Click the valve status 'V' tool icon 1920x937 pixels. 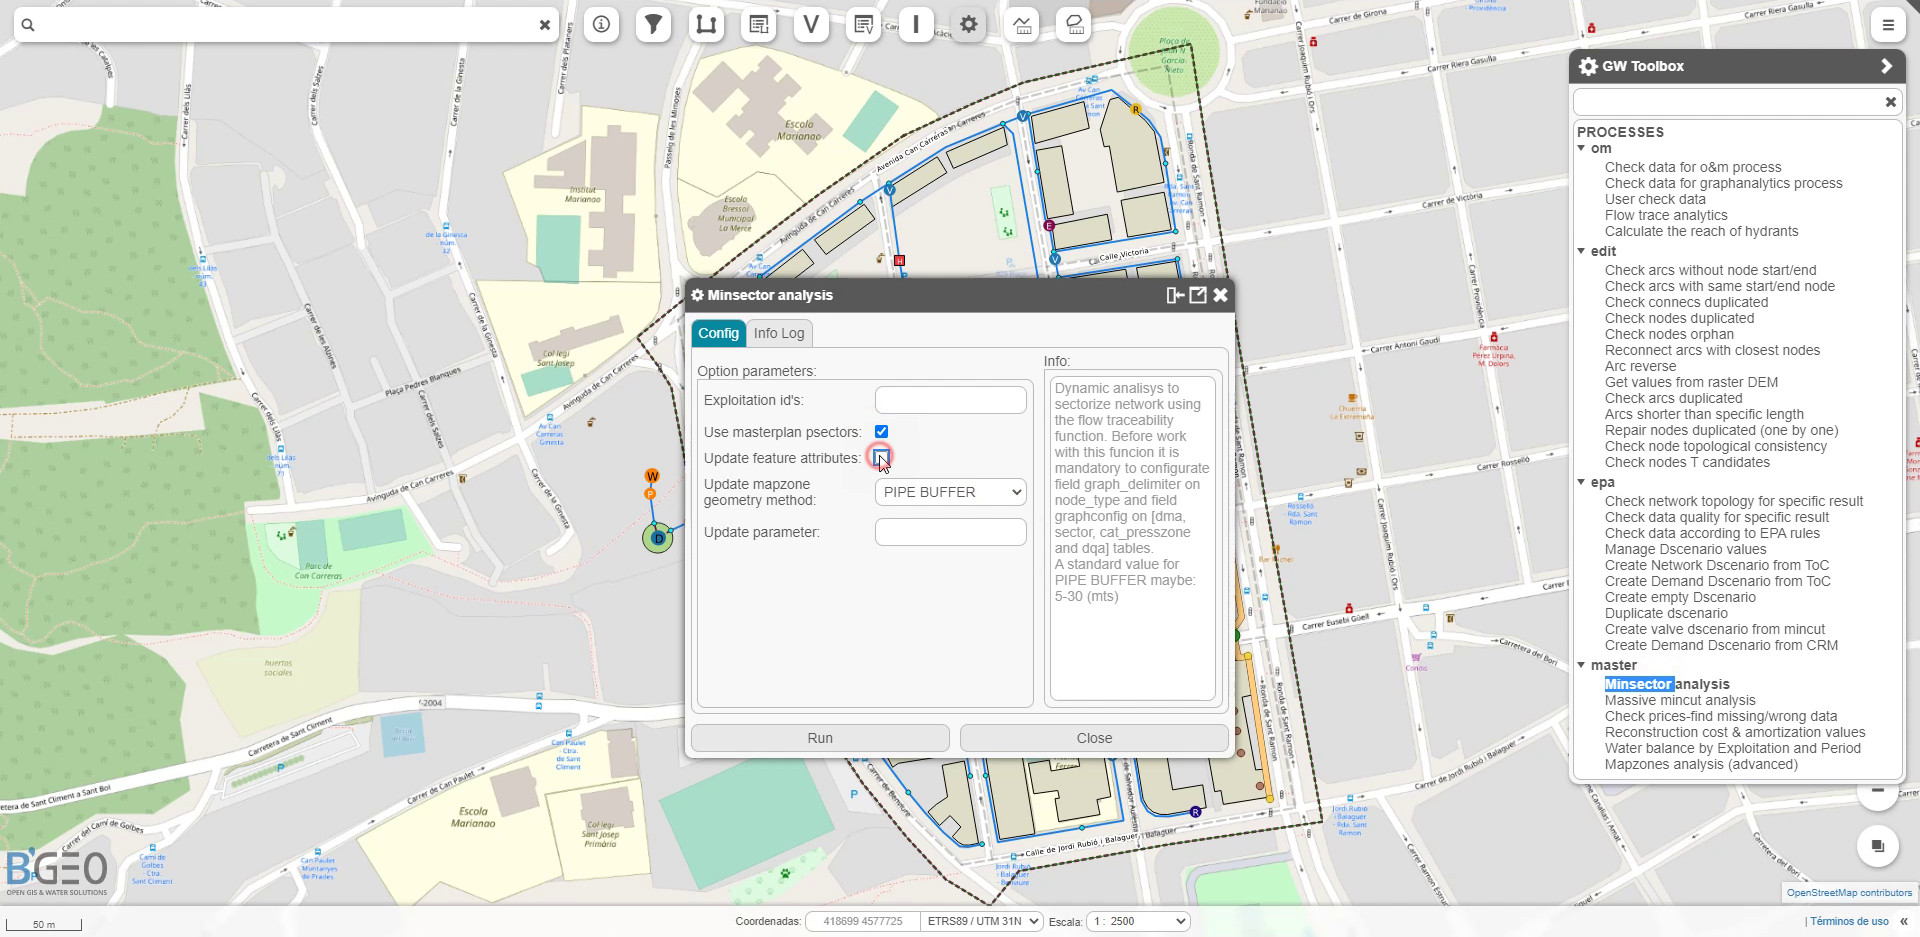(811, 24)
